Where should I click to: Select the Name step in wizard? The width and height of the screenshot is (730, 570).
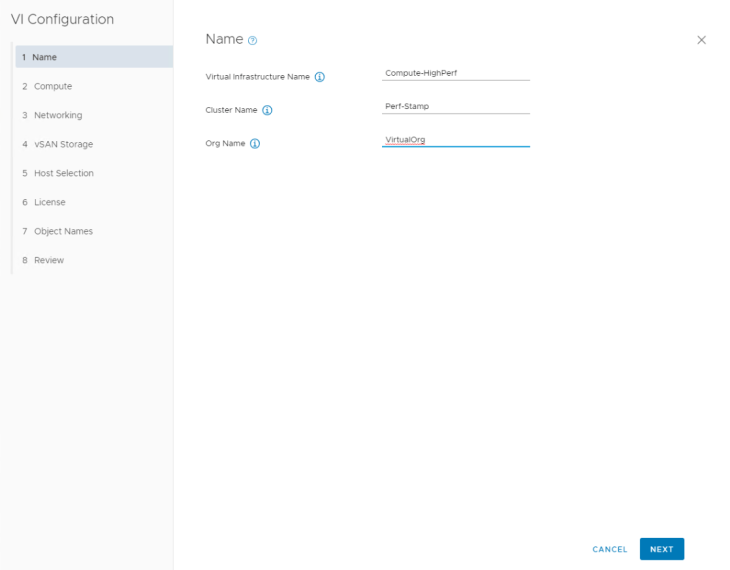point(90,57)
